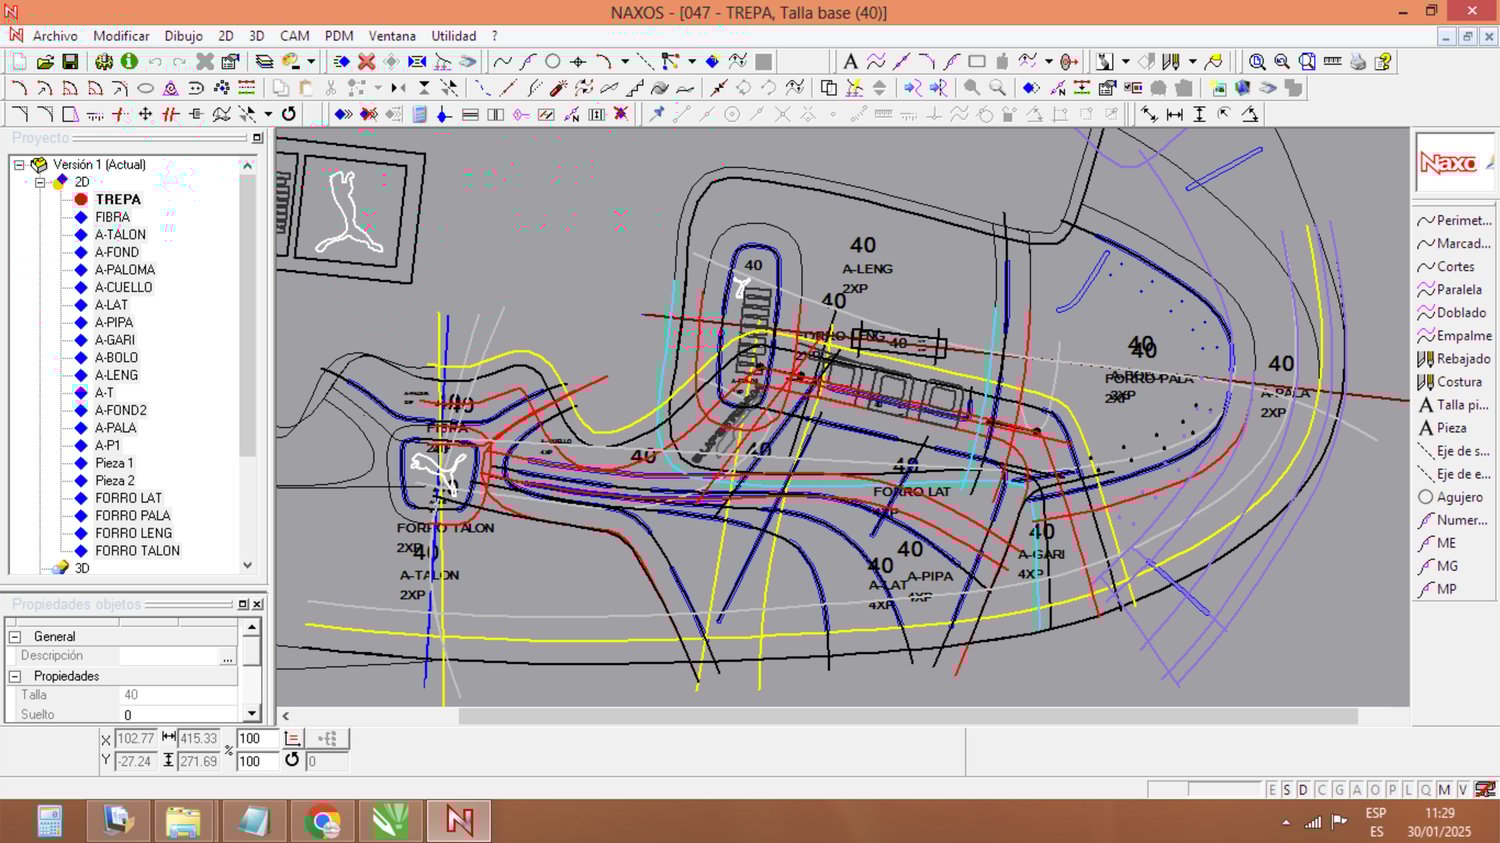Collapse the Propiedades section
This screenshot has height=843, width=1500.
click(x=15, y=676)
